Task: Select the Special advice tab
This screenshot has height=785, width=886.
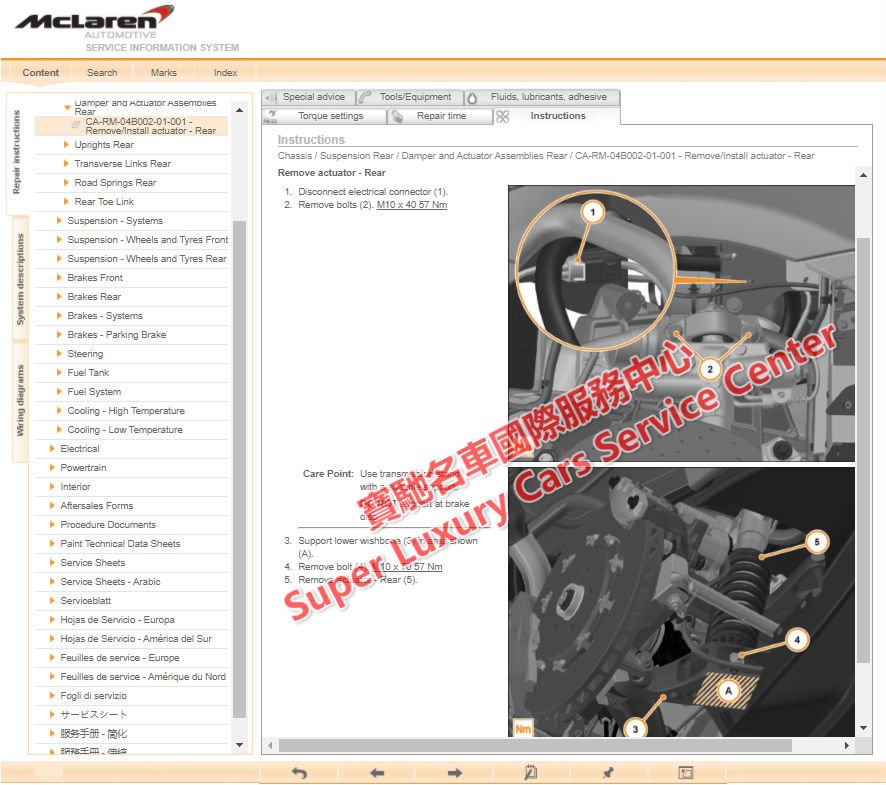Action: point(309,97)
